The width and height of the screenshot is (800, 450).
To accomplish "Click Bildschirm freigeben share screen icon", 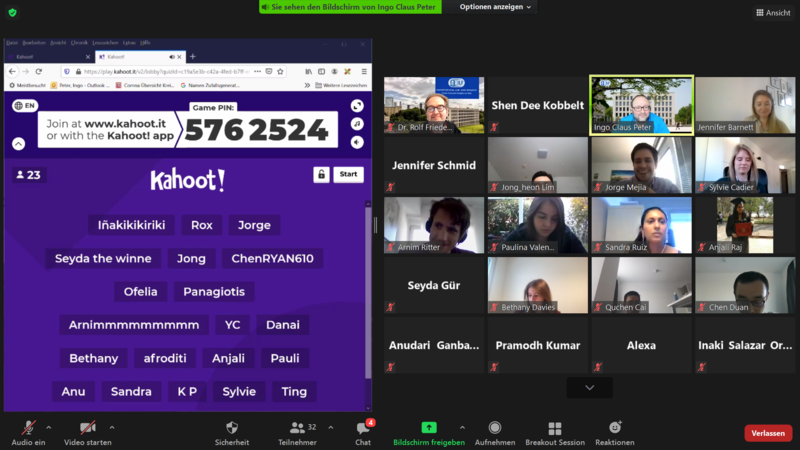I will pos(429,428).
